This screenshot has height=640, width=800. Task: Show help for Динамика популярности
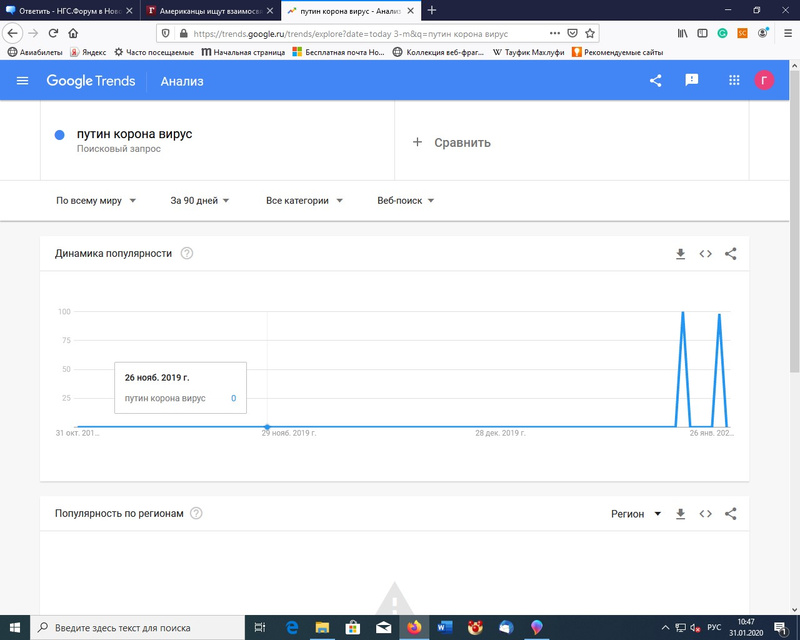point(187,253)
